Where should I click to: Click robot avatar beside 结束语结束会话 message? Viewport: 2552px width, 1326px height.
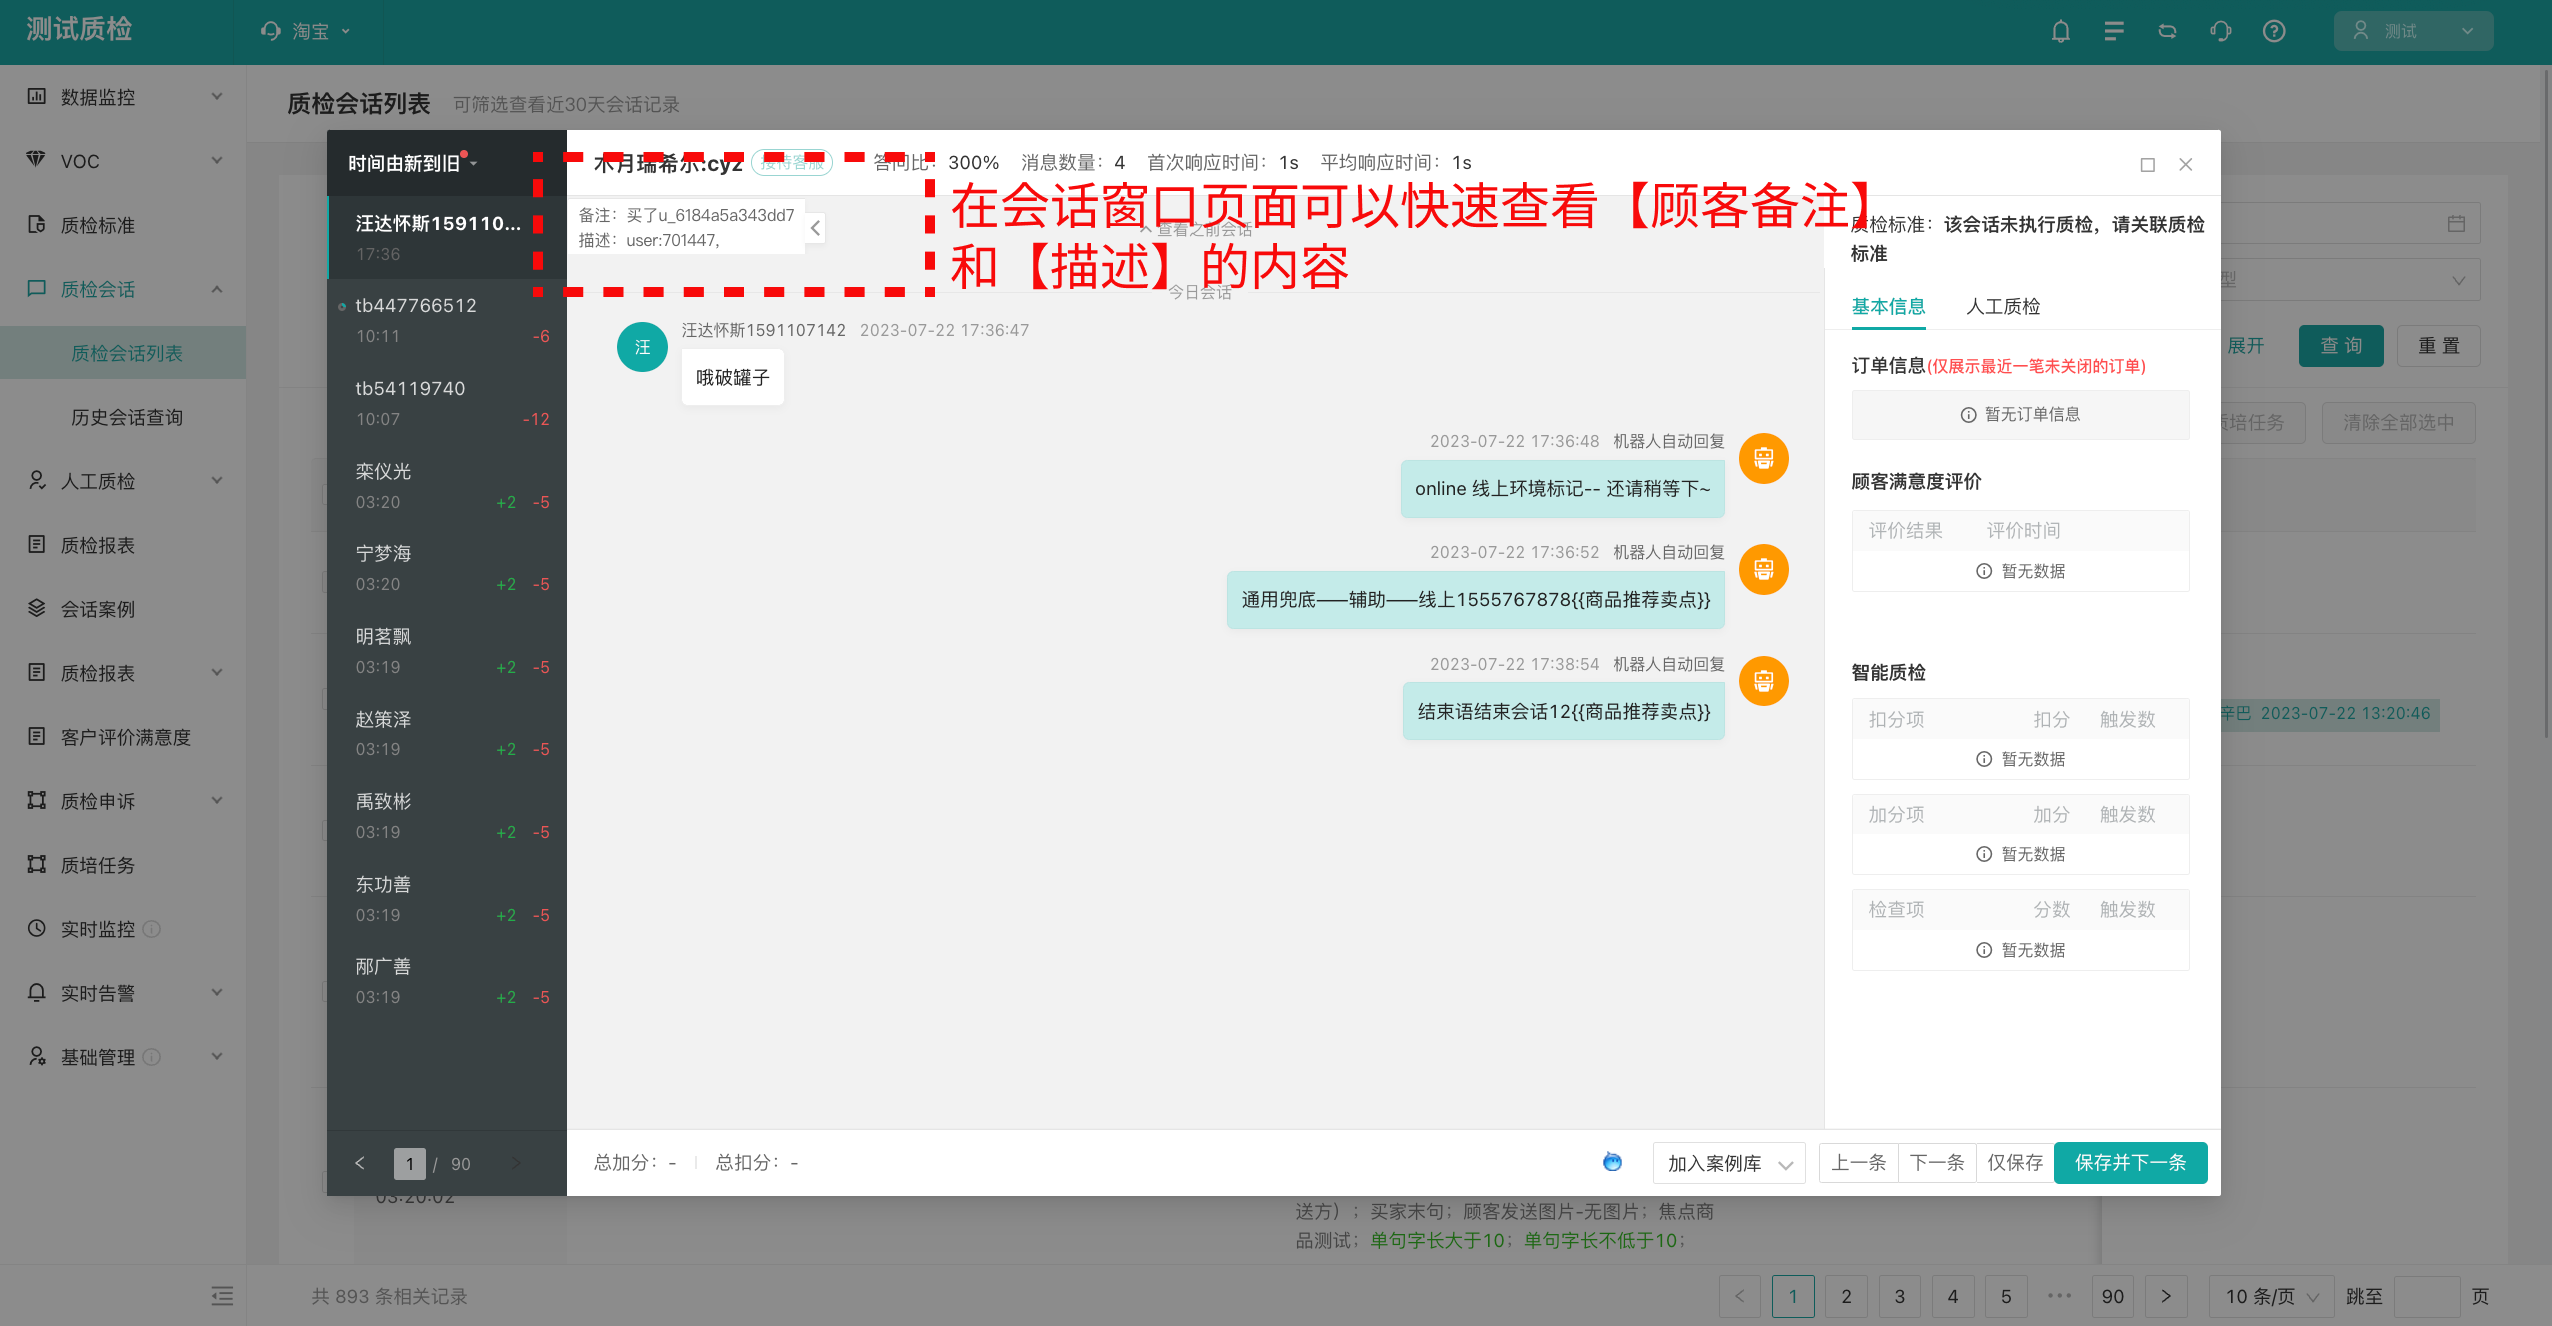[1764, 681]
